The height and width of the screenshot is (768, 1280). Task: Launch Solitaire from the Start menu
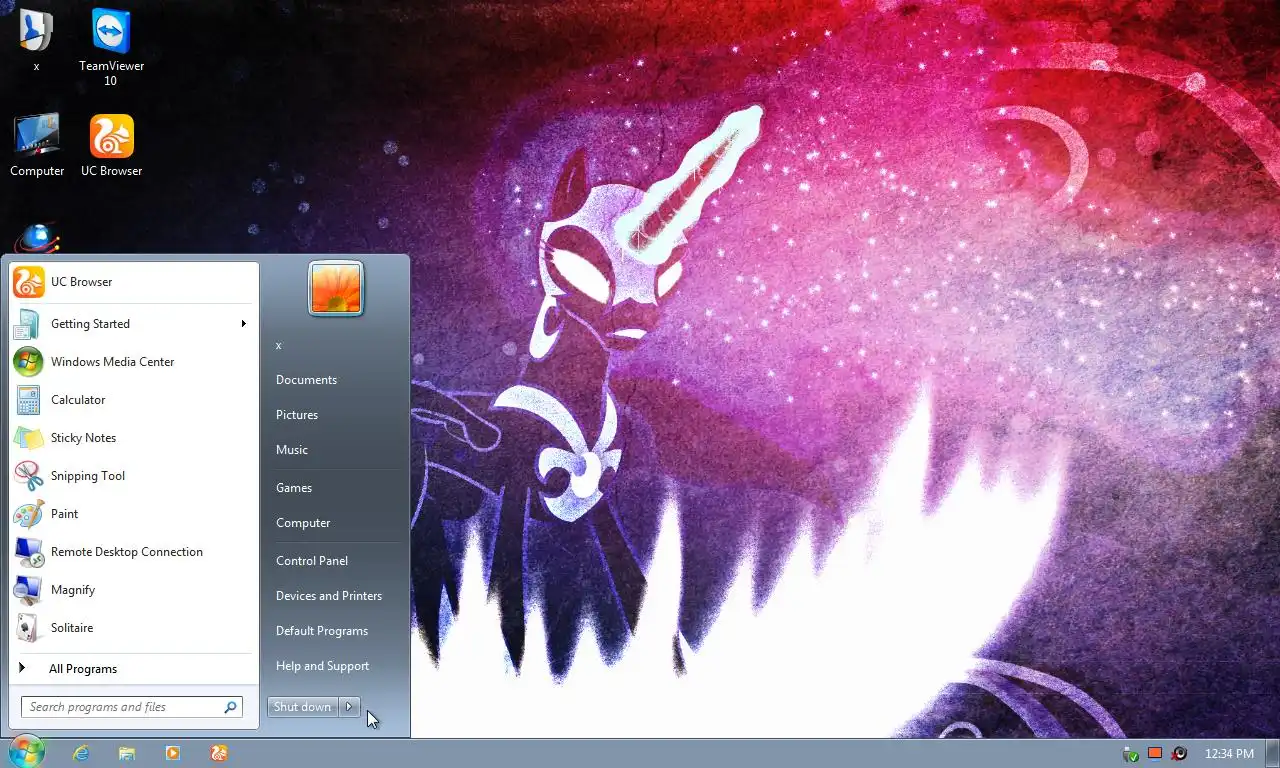click(133, 628)
